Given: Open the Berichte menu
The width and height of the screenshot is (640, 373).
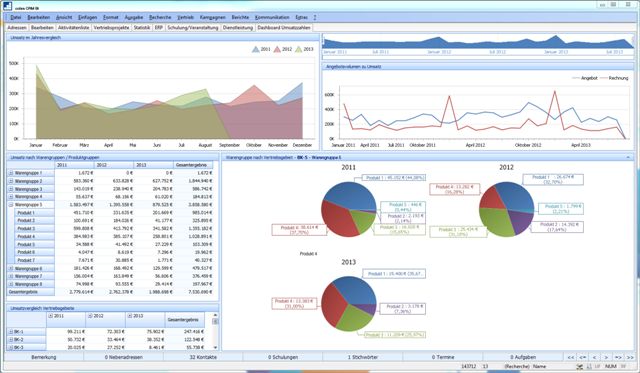Looking at the screenshot, I should tap(240, 18).
